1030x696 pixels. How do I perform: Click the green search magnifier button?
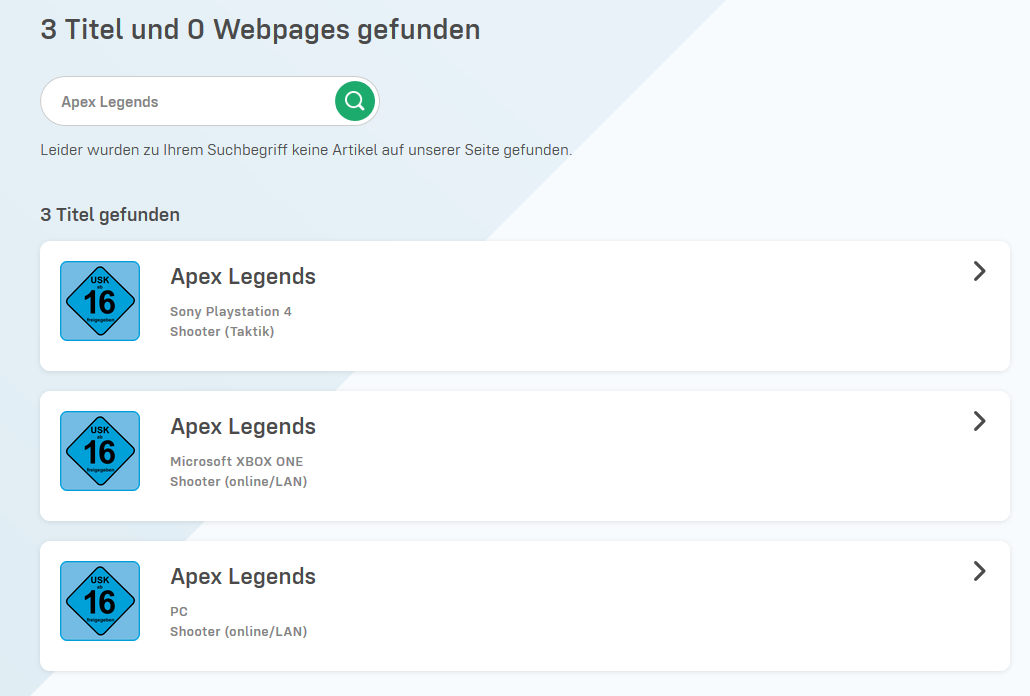355,101
